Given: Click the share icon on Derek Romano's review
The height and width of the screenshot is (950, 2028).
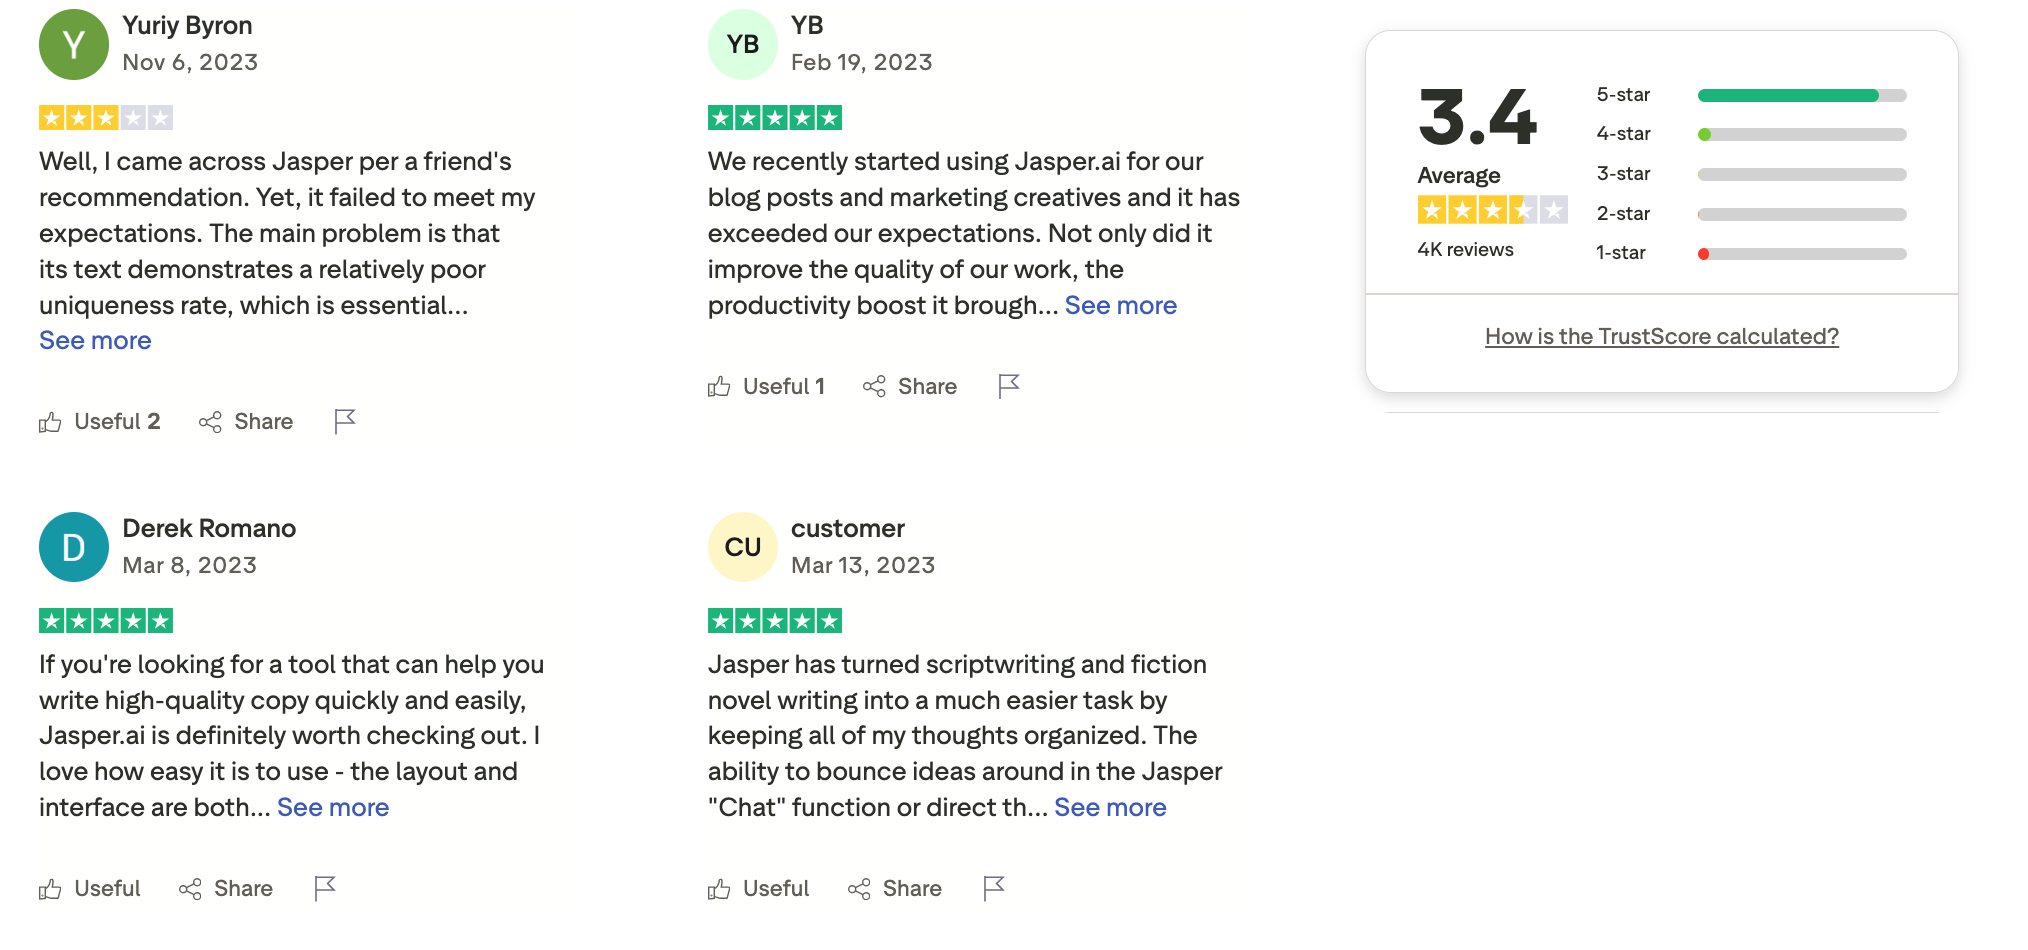Looking at the screenshot, I should tap(188, 888).
